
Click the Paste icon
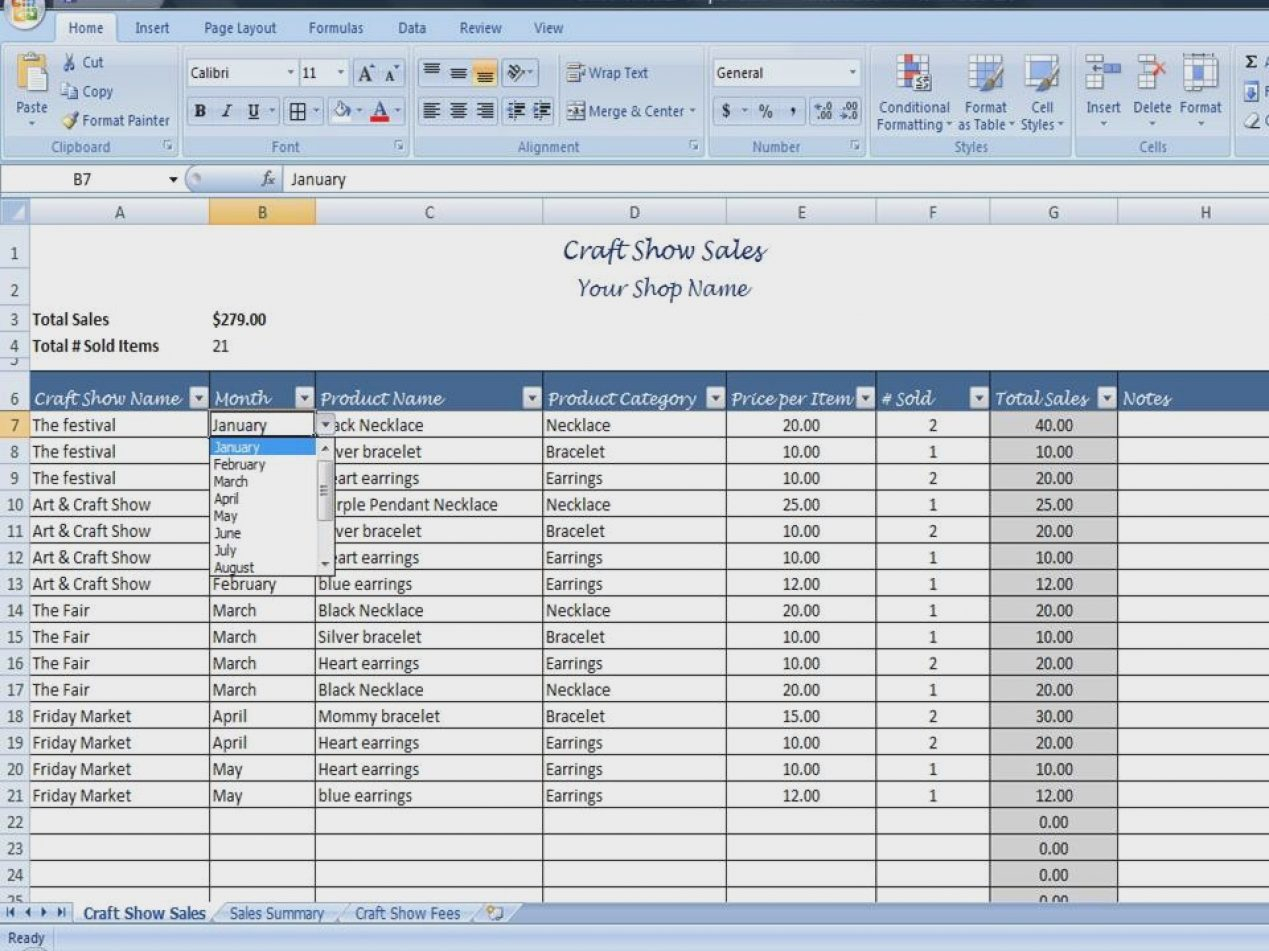[x=32, y=85]
